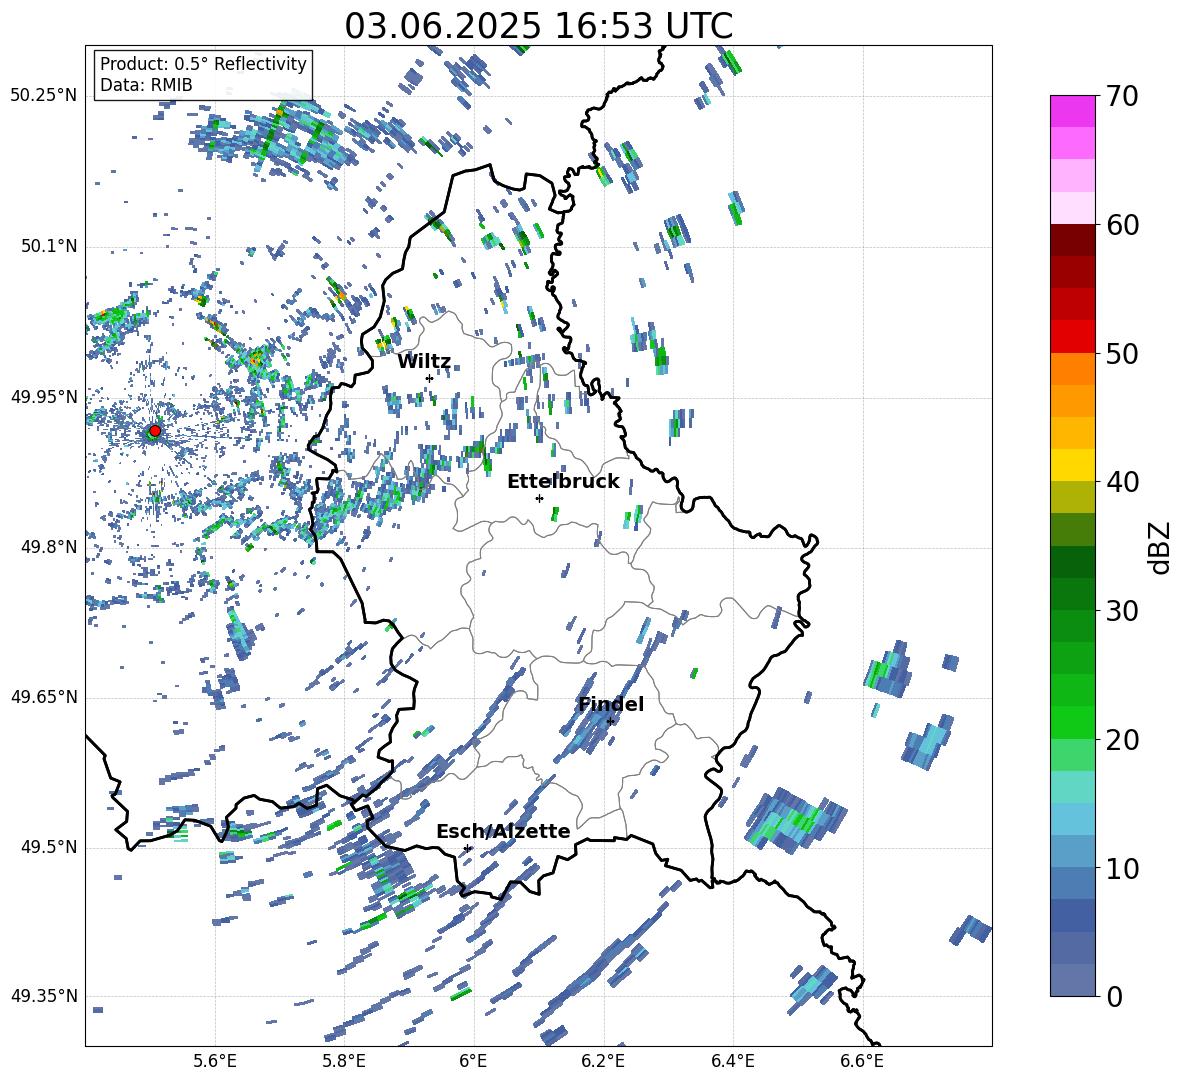Click the 'dBZ' colorbar label
The width and height of the screenshot is (1184, 1081).
1158,547
